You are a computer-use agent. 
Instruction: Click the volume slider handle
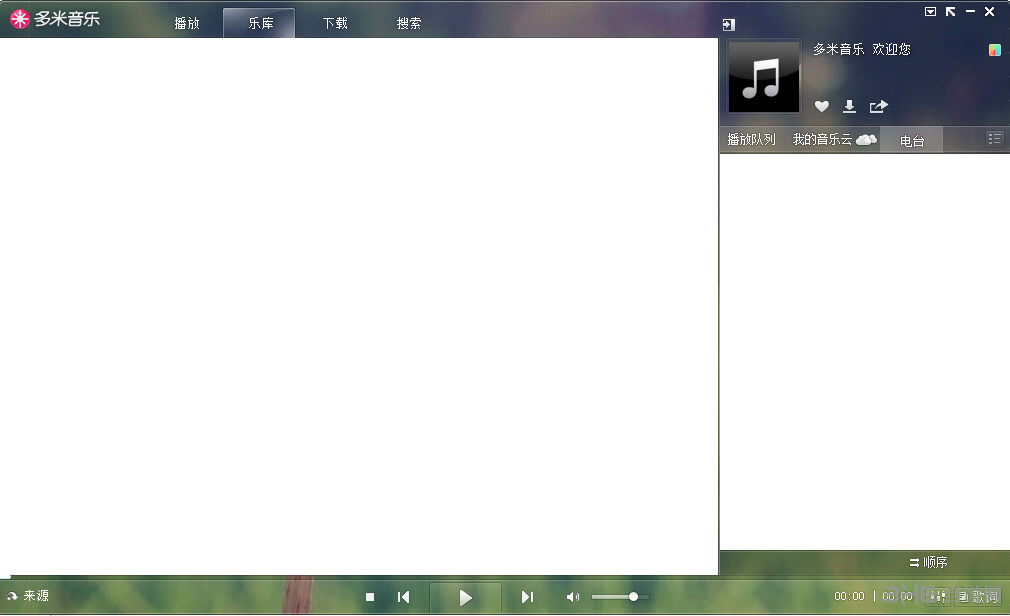(633, 597)
